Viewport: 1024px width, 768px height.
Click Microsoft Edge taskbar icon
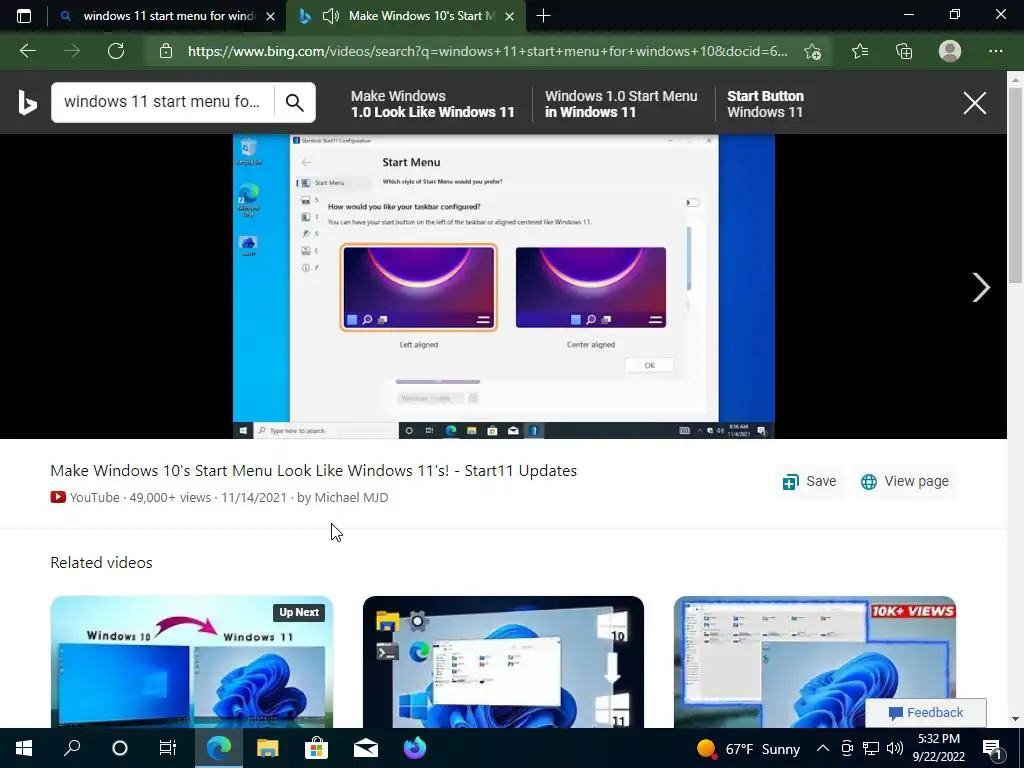[x=219, y=748]
